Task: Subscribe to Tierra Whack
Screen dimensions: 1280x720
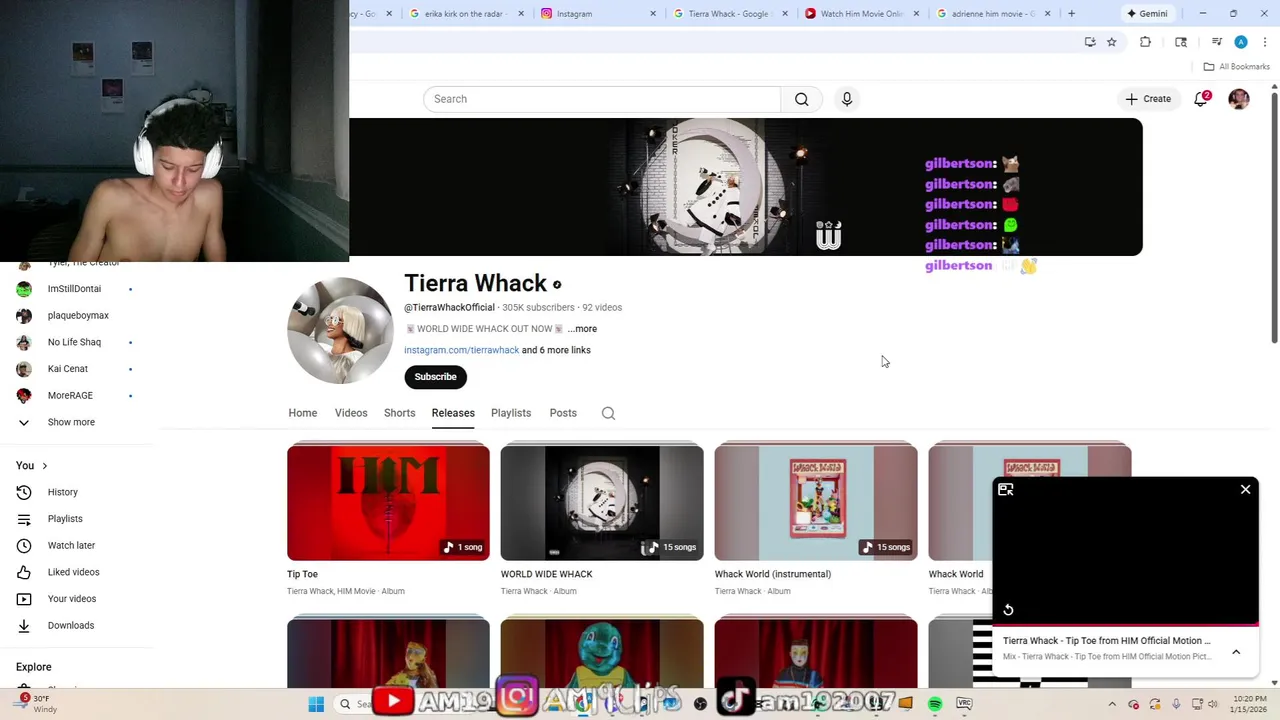Action: pyautogui.click(x=435, y=377)
